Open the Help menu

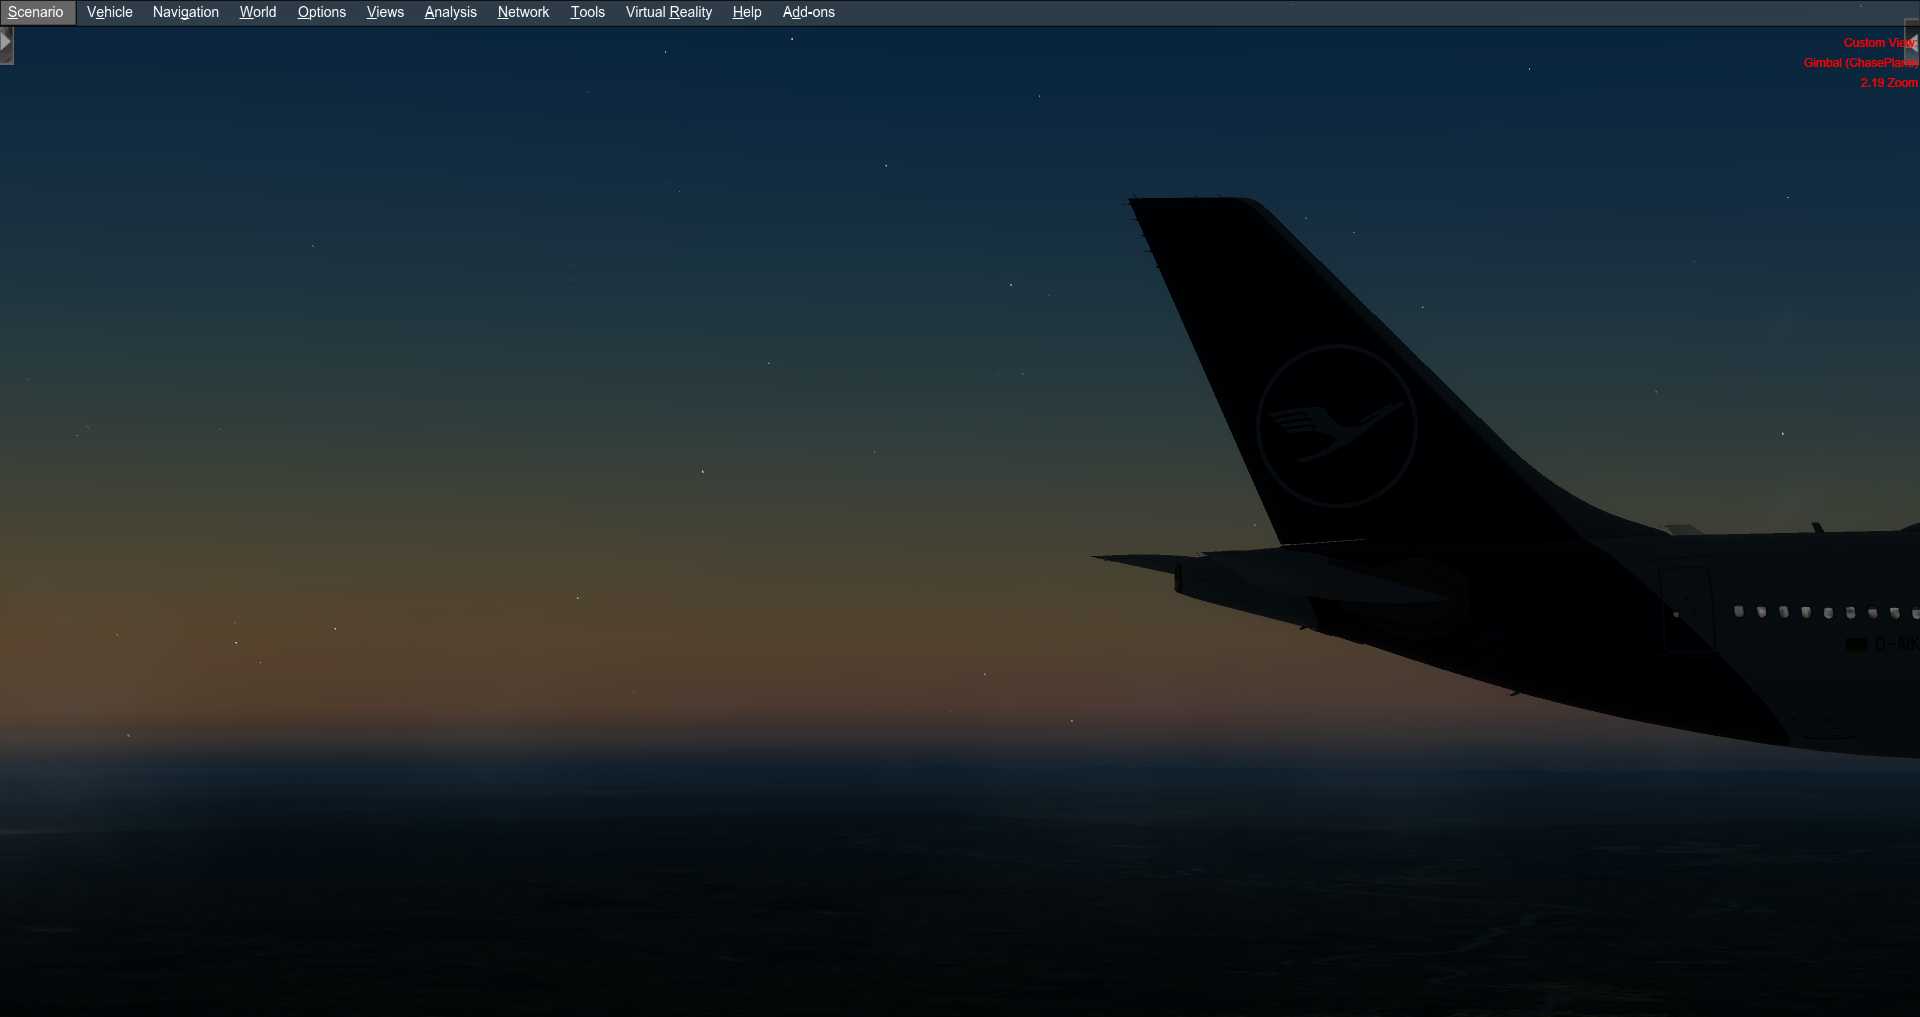pyautogui.click(x=746, y=12)
